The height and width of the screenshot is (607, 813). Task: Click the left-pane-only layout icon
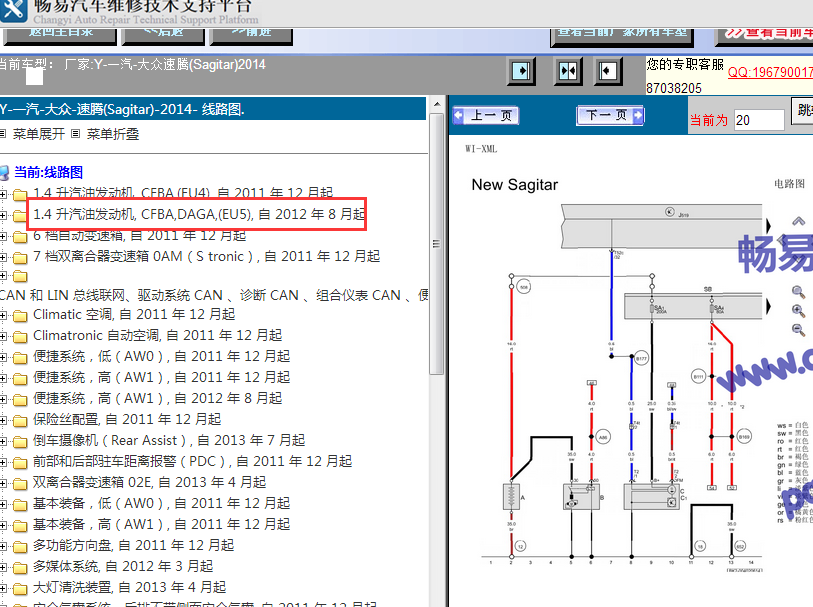[521, 70]
